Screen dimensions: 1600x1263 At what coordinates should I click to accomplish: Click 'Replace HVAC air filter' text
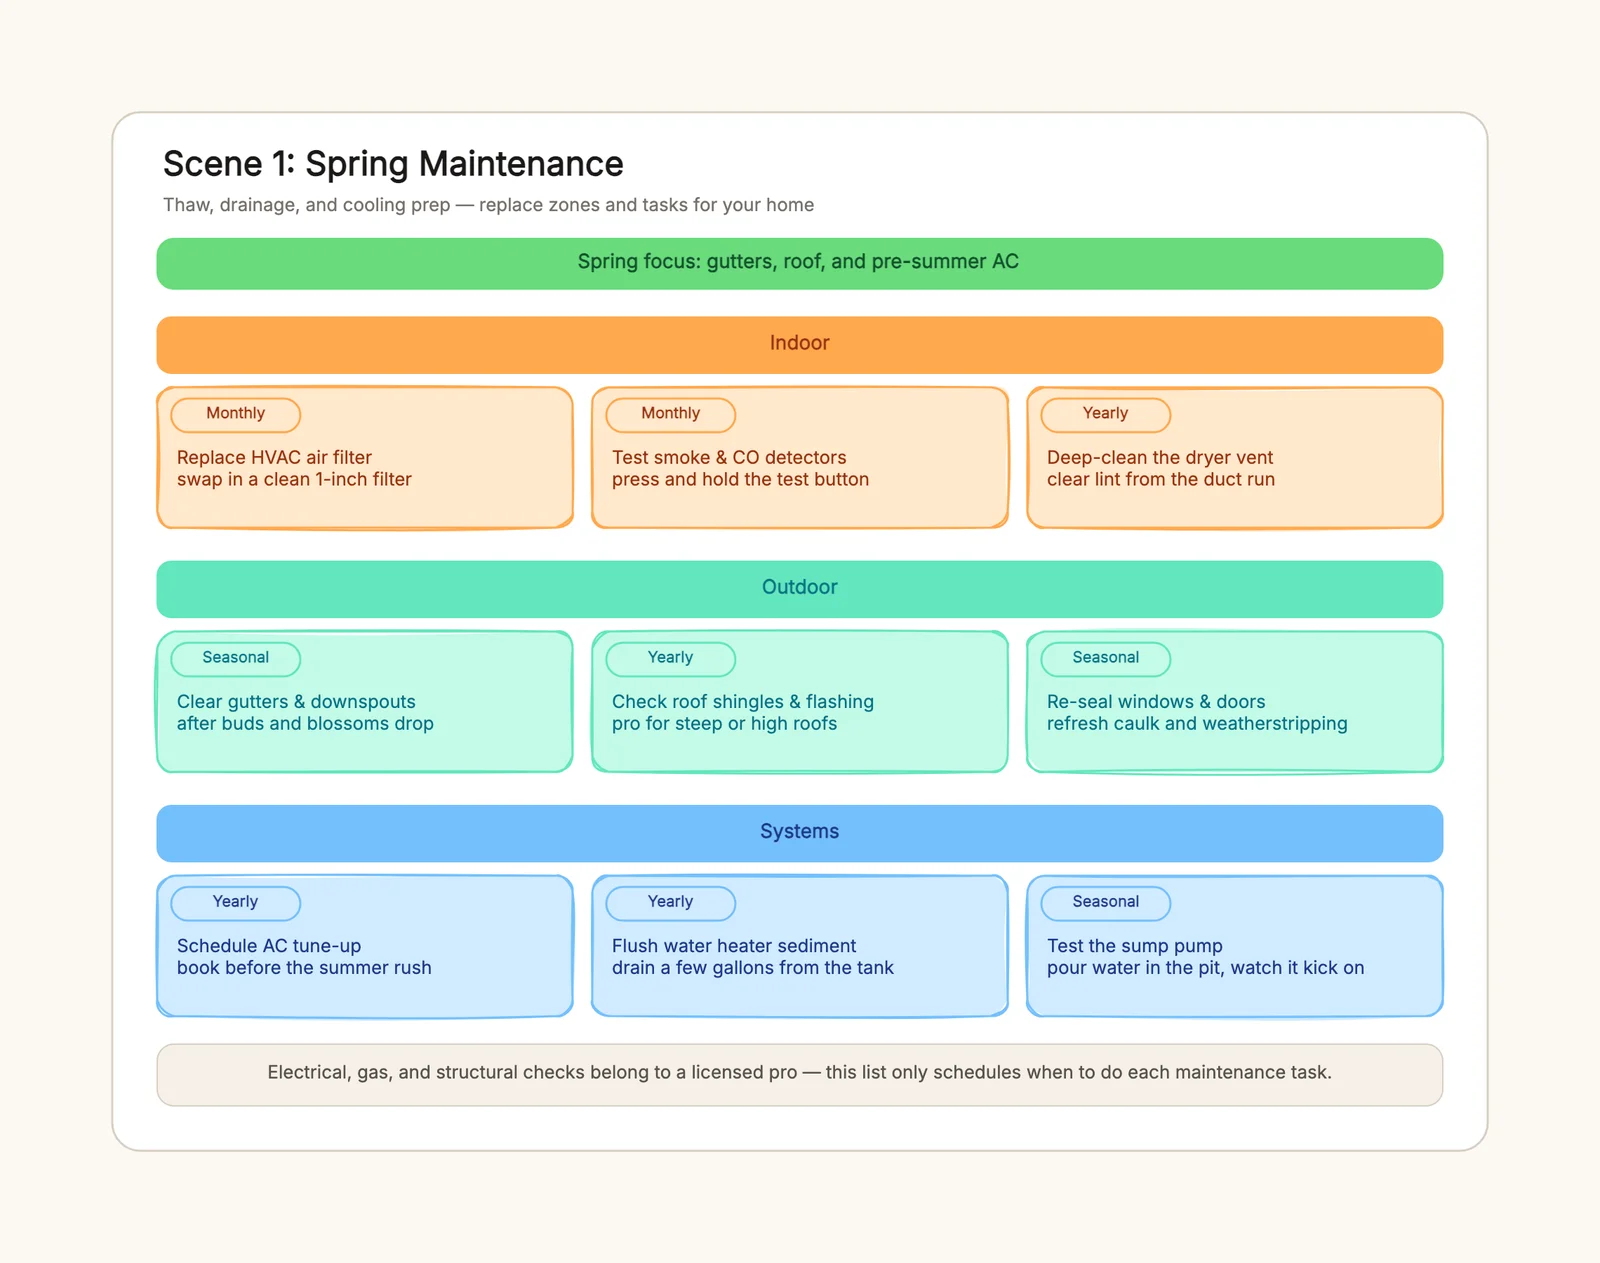[274, 457]
